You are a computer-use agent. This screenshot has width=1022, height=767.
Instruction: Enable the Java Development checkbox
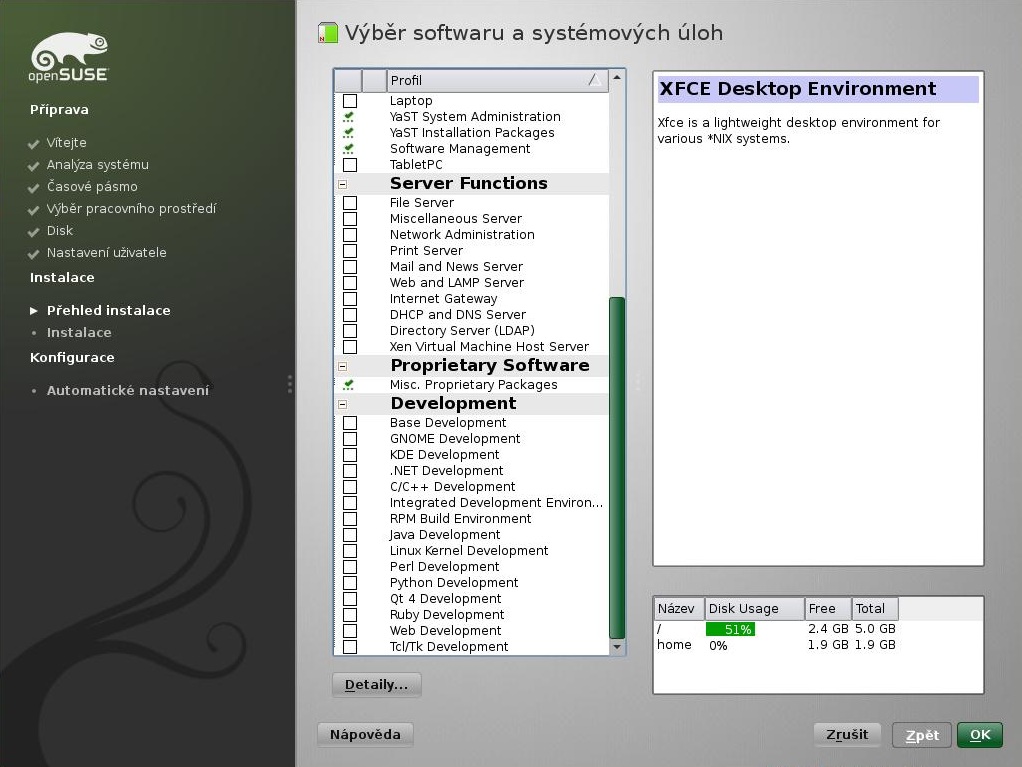[x=350, y=535]
